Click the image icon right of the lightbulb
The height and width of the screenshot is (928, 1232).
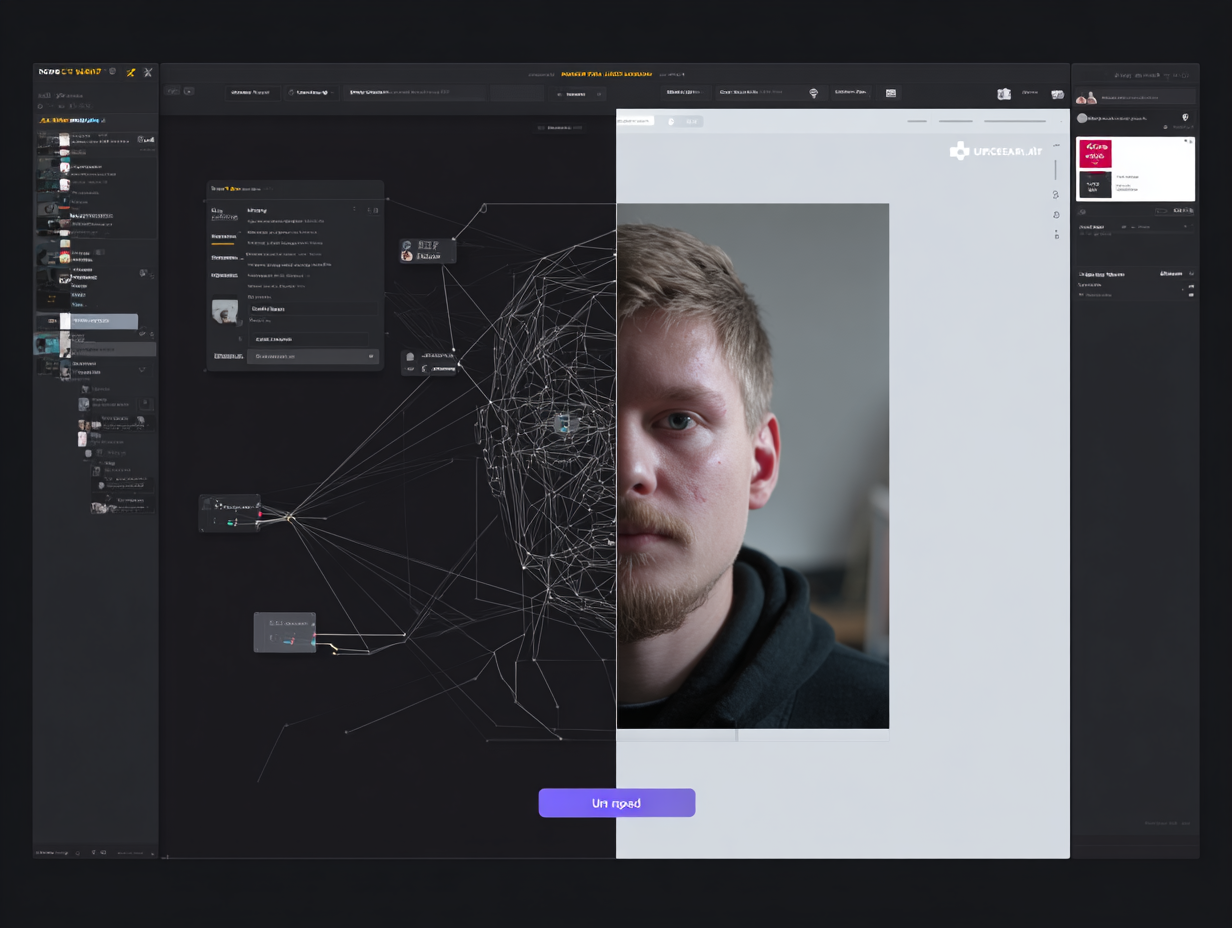pos(891,93)
